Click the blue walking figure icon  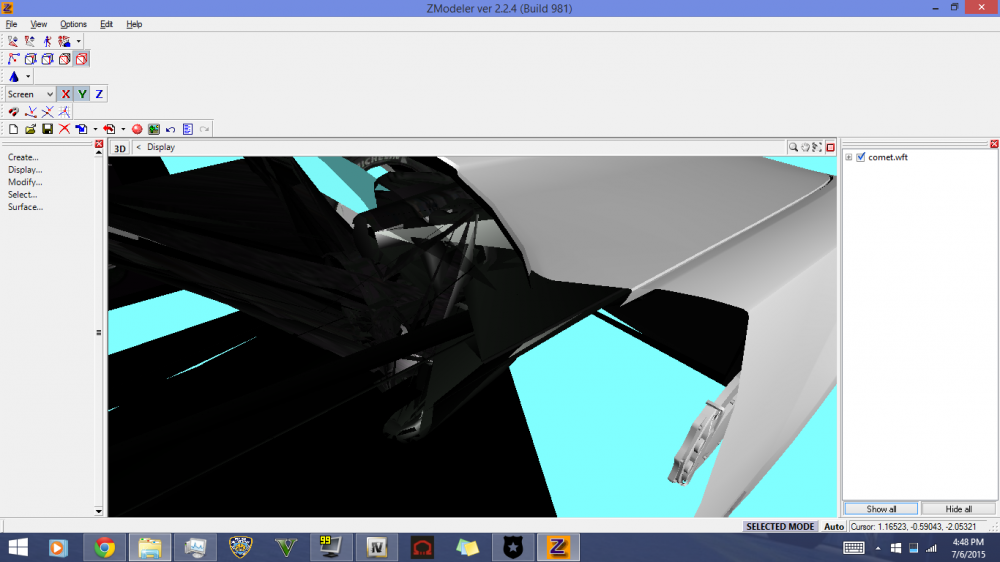(47, 41)
